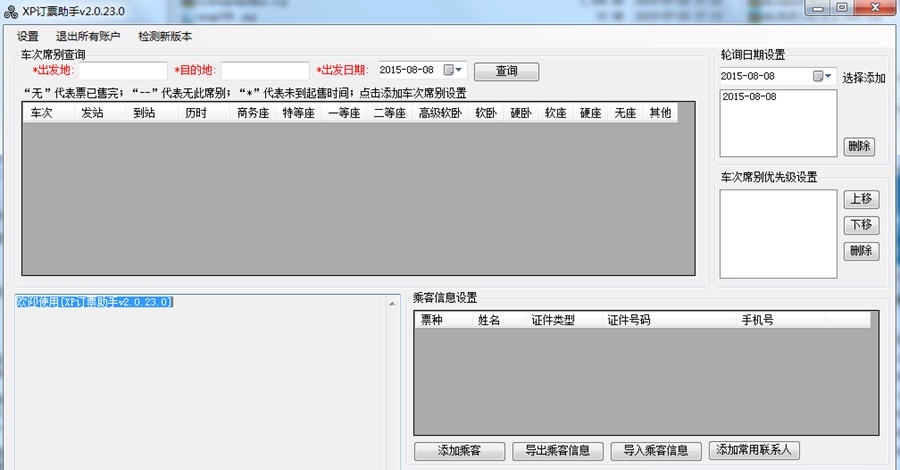
Task: Click the 历时 column header
Action: [x=204, y=113]
